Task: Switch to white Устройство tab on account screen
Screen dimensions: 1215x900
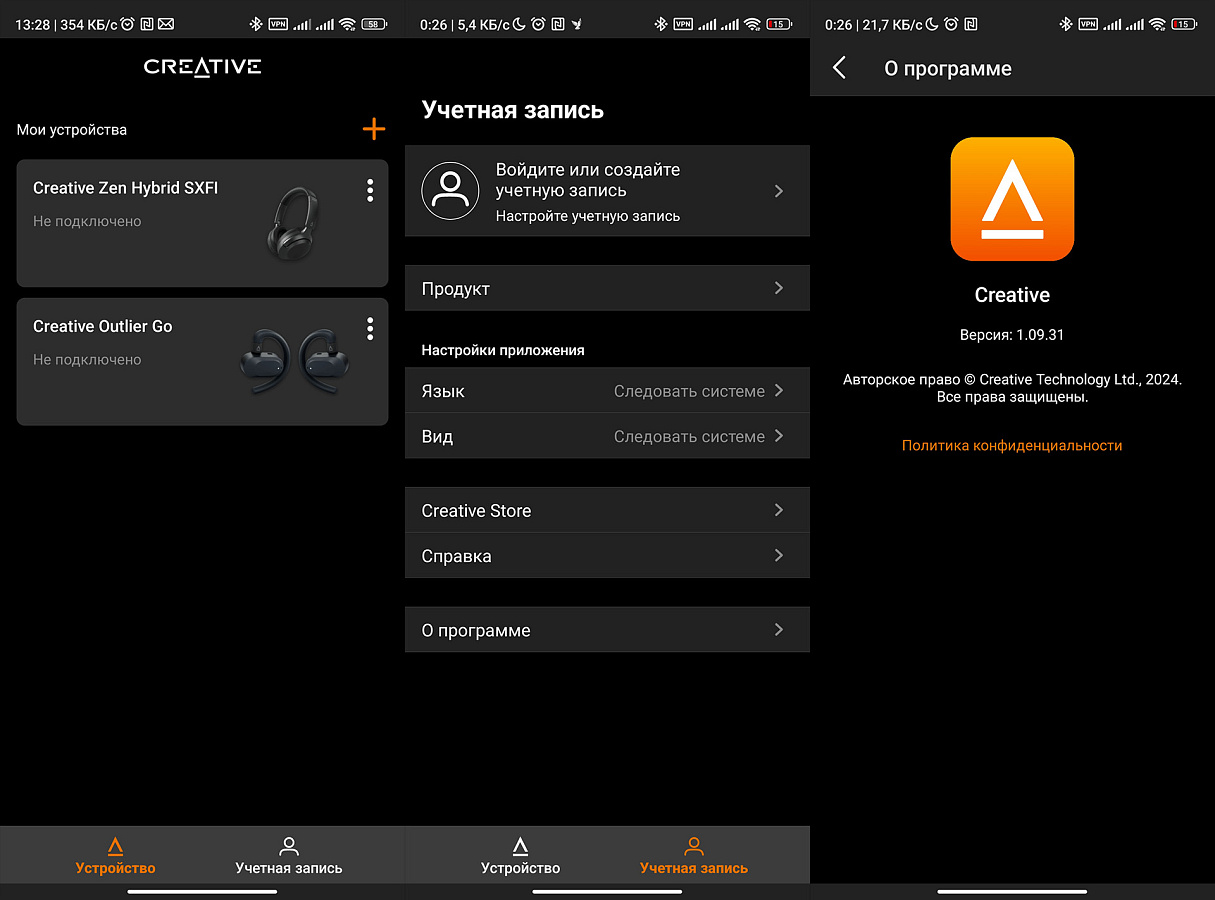Action: [520, 856]
